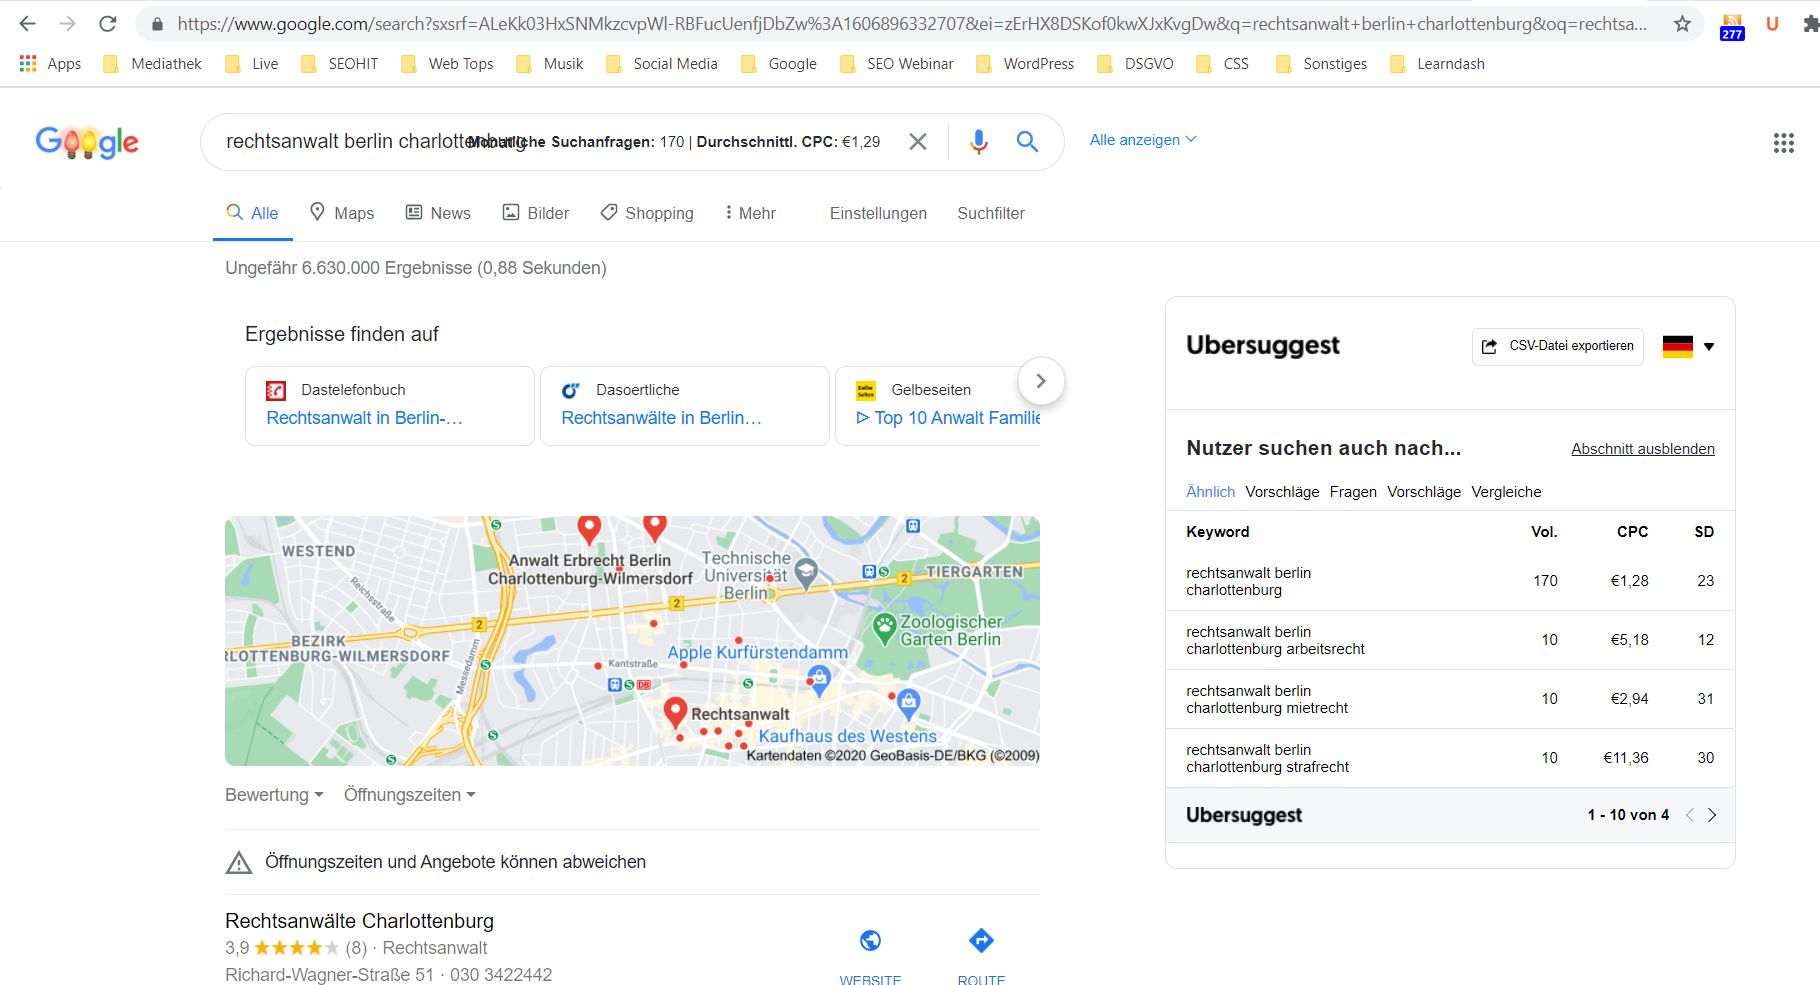Click CSV-Datei exportieren button
The width and height of the screenshot is (1820, 985).
[1557, 346]
